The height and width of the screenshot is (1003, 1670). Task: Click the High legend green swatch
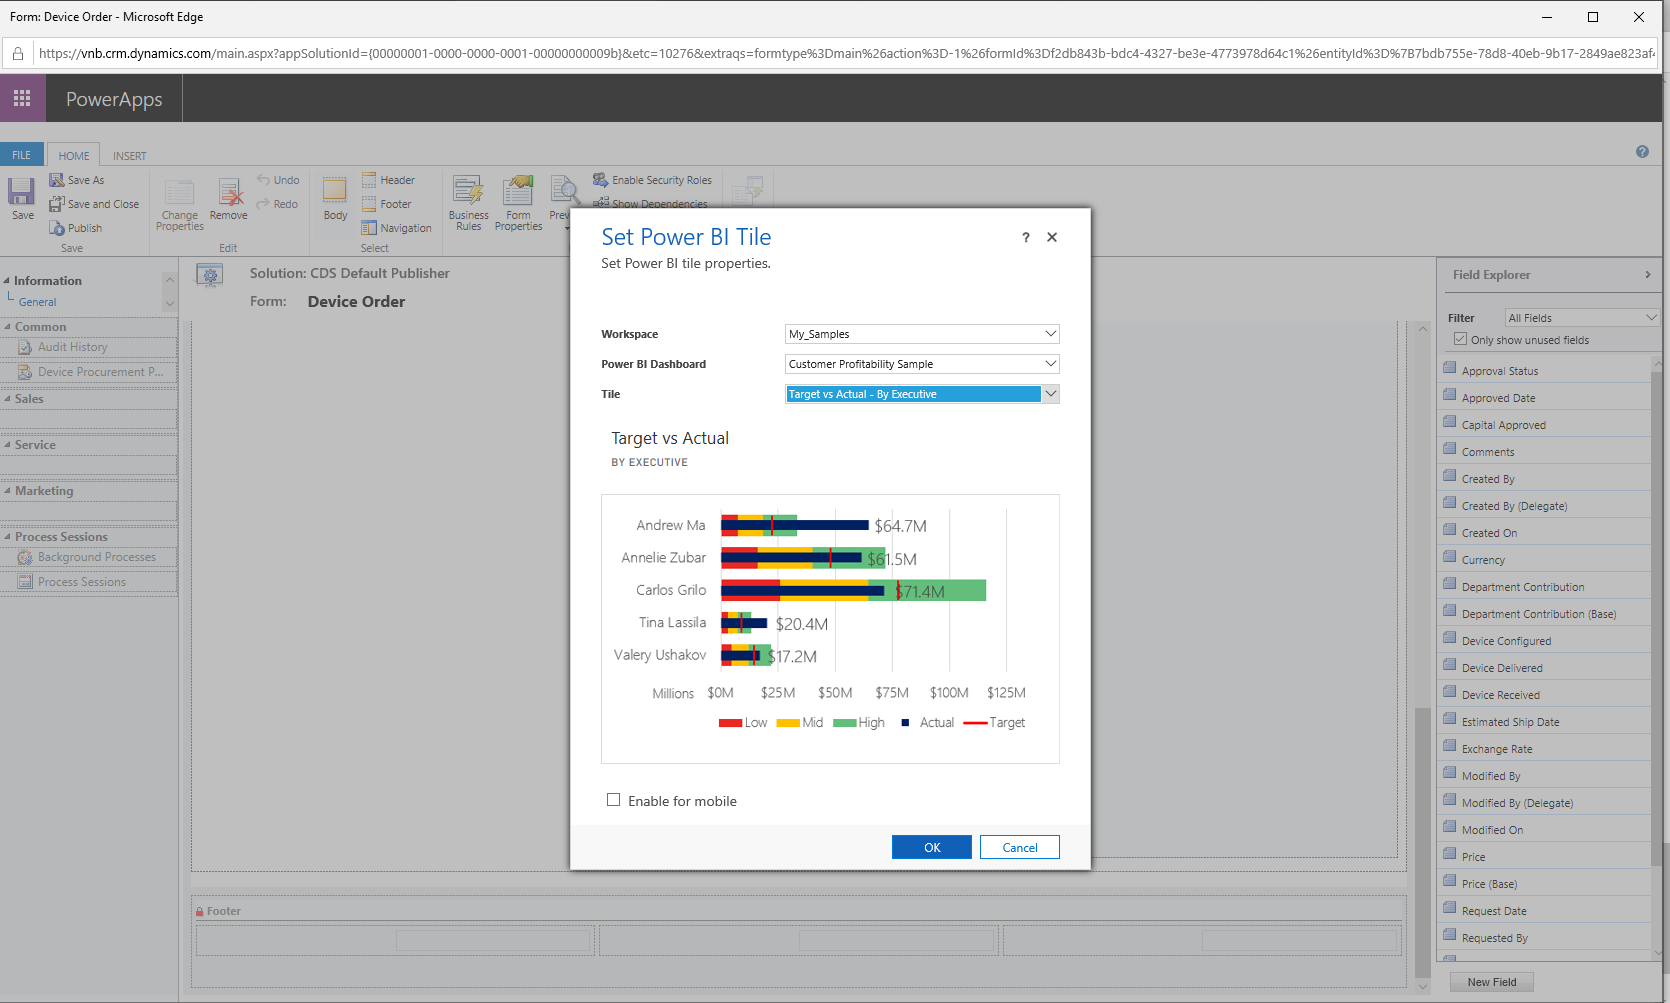pos(845,723)
